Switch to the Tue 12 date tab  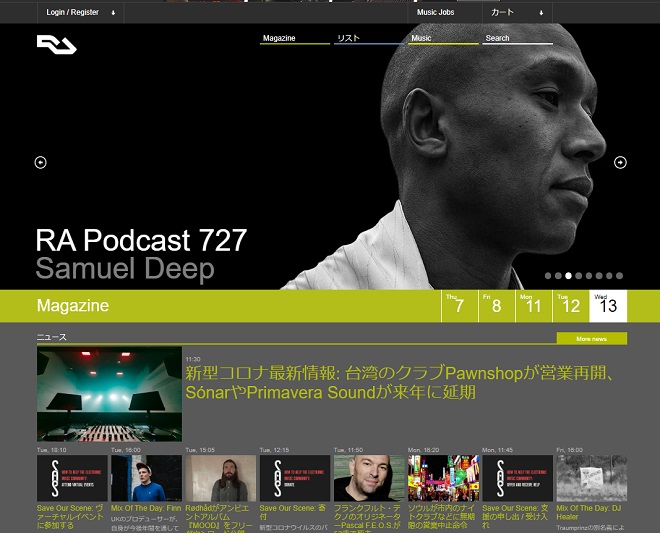569,306
